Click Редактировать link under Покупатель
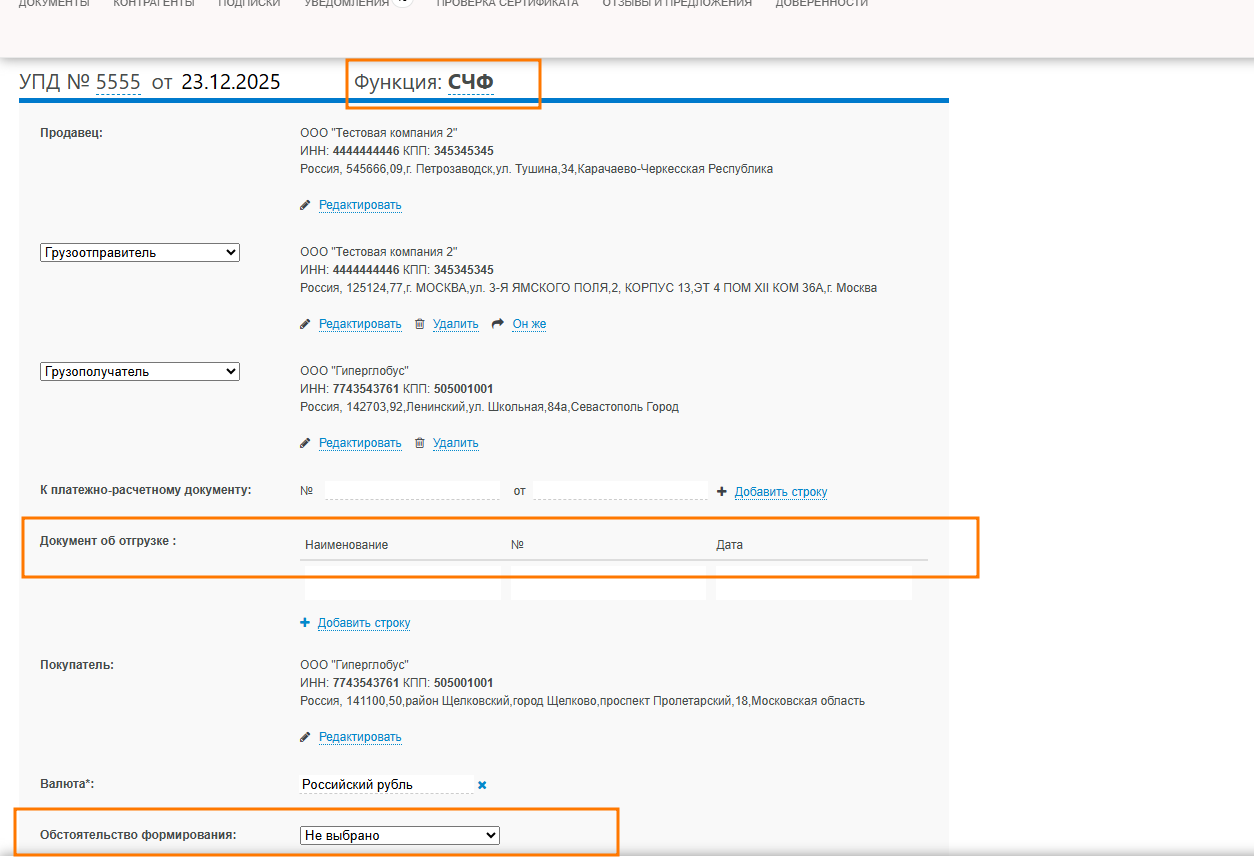 360,737
